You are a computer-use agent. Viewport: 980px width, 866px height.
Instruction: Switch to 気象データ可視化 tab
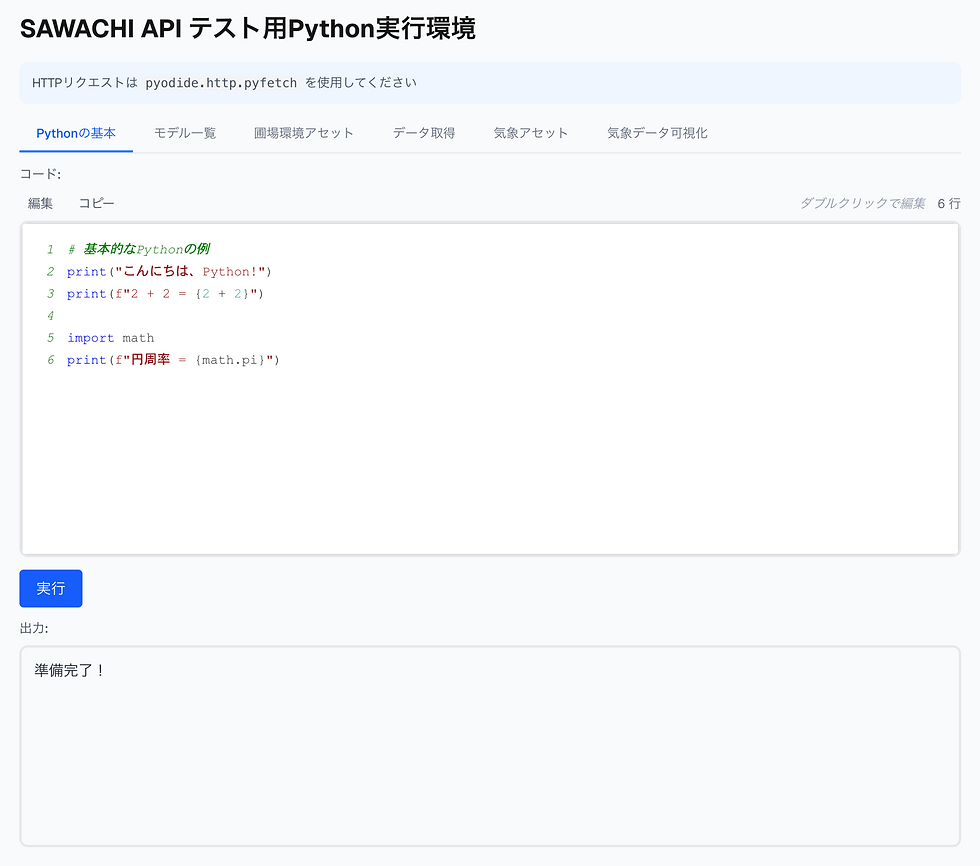pos(657,133)
